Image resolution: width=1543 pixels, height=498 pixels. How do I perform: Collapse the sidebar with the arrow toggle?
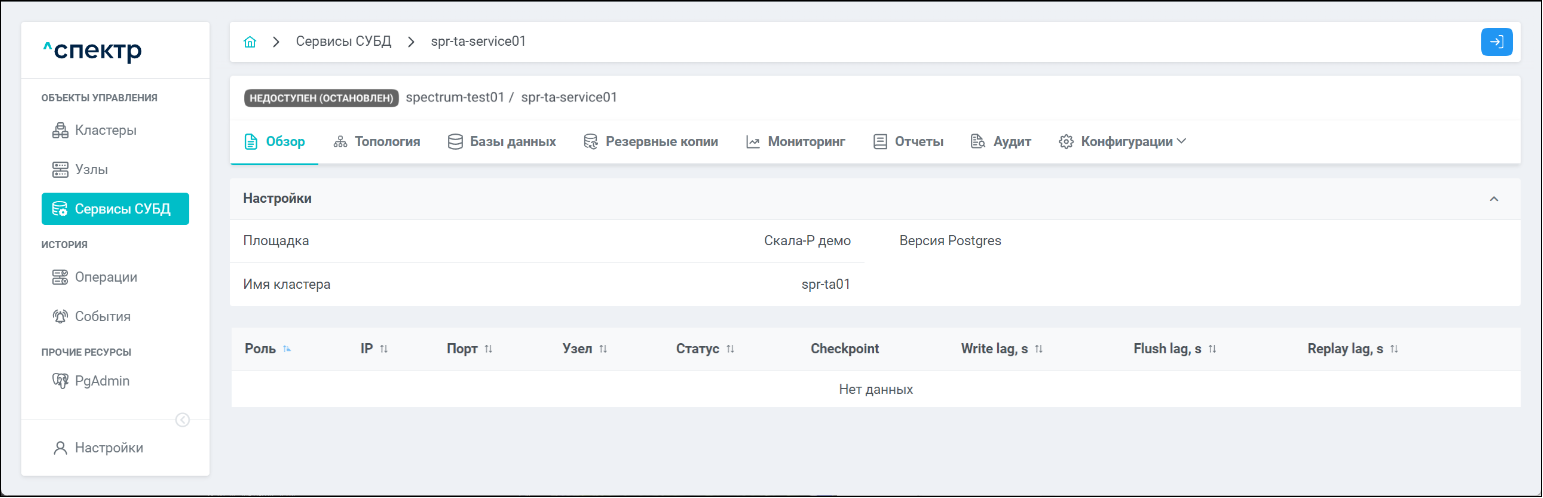click(x=183, y=420)
